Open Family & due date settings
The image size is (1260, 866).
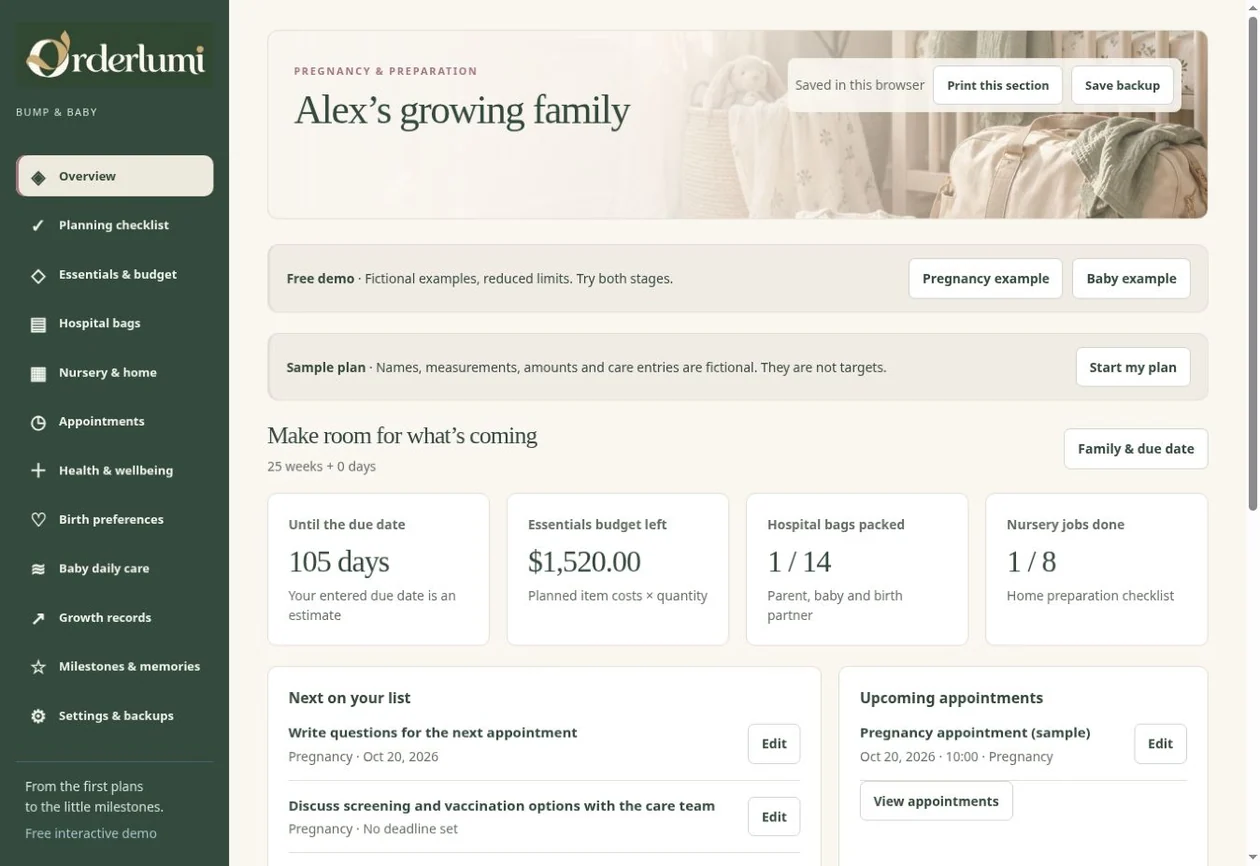(x=1136, y=449)
